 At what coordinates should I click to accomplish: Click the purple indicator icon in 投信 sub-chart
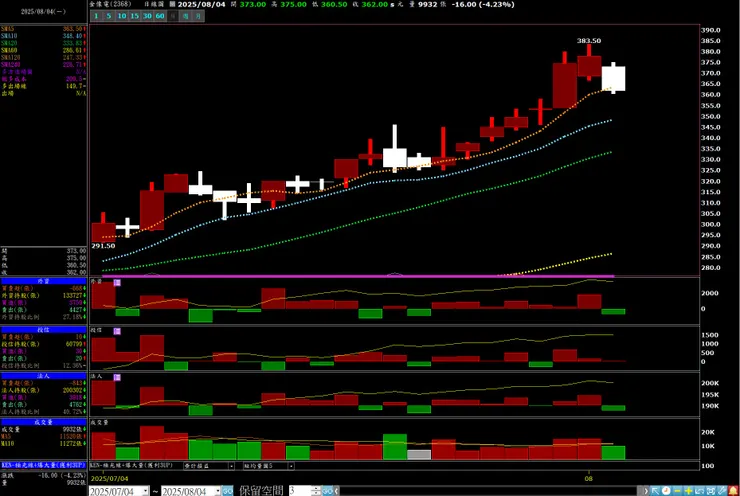[x=117, y=331]
